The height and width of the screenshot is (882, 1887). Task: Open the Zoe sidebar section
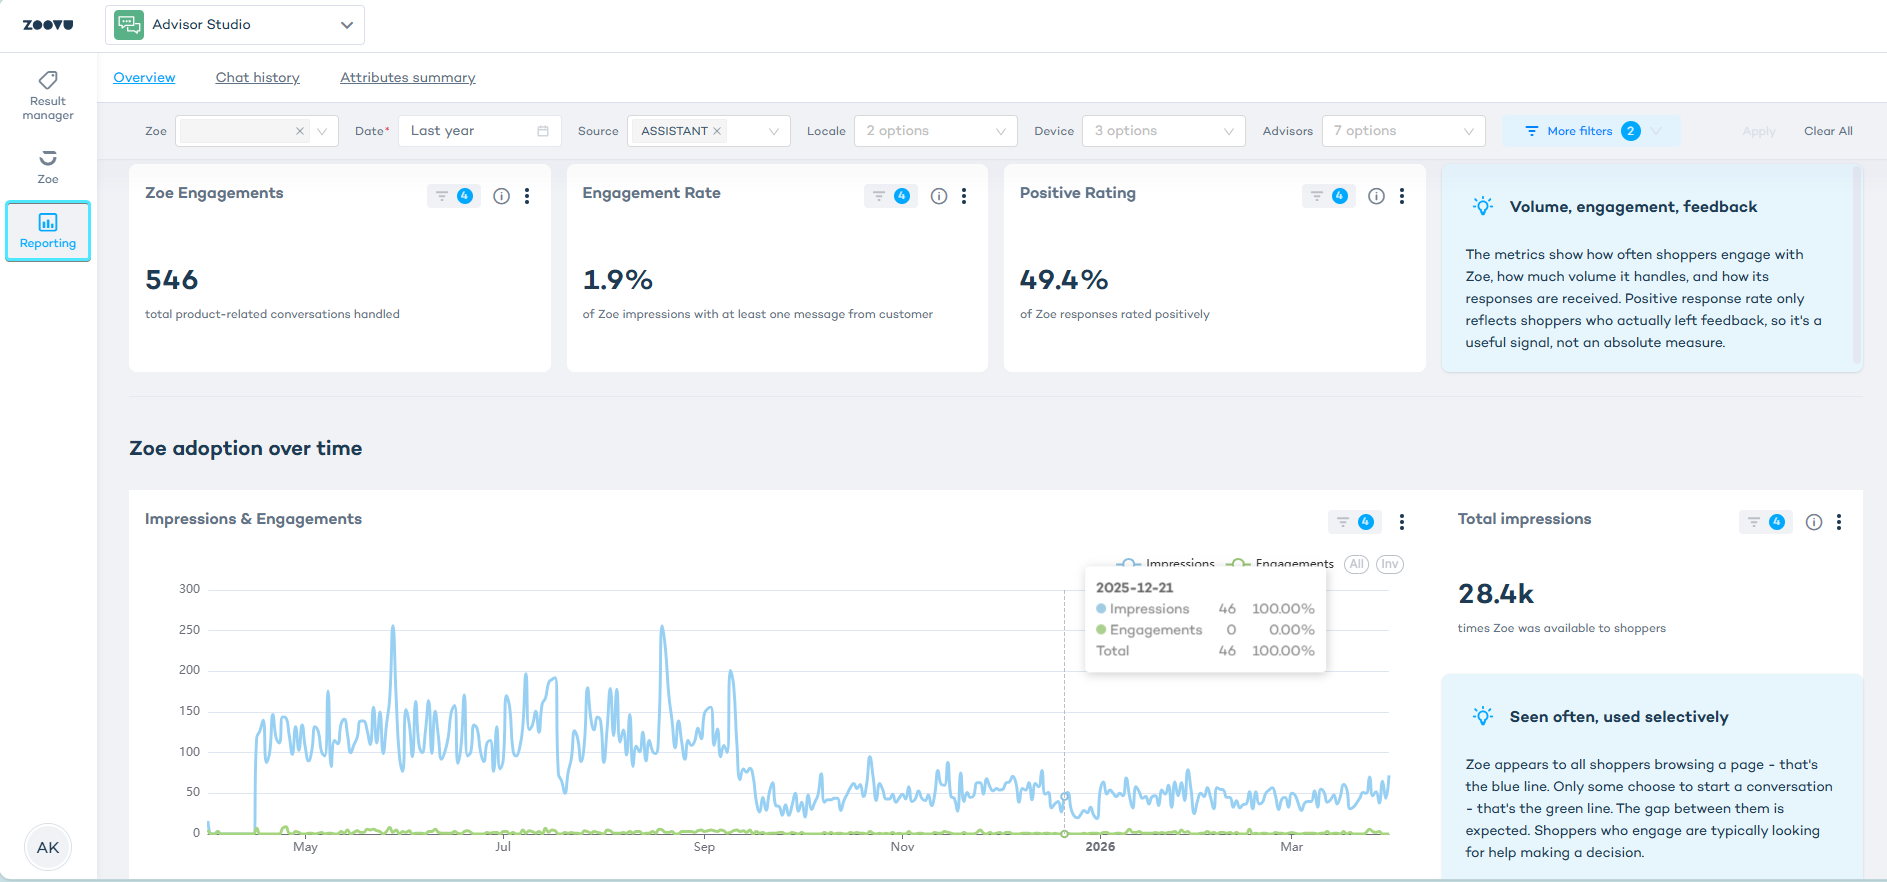click(48, 166)
